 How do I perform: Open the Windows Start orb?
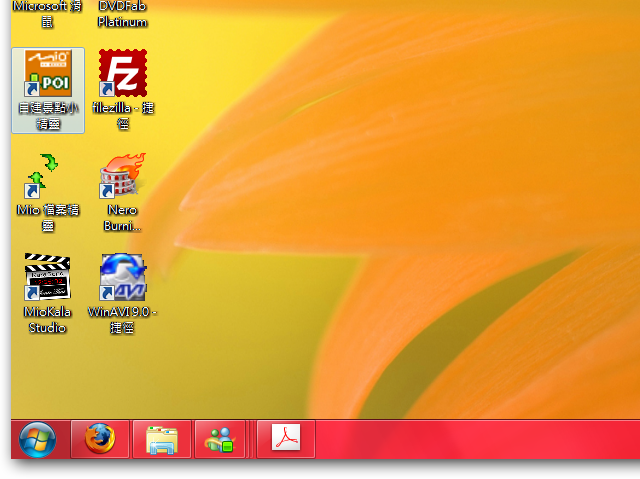(x=38, y=439)
